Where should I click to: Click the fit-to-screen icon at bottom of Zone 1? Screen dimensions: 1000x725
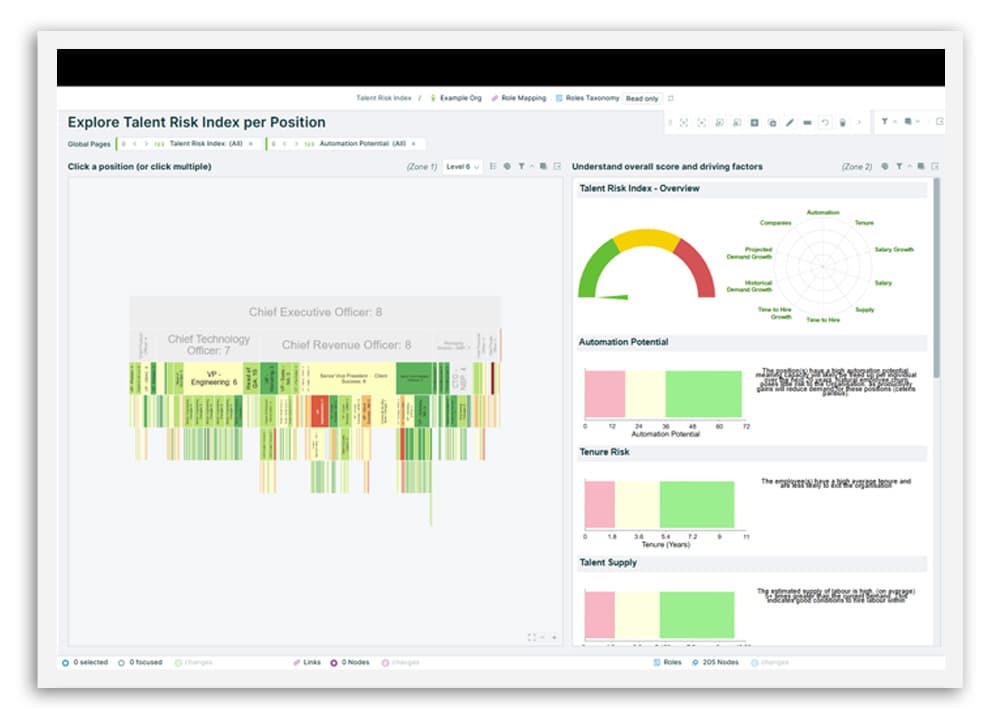pos(532,637)
